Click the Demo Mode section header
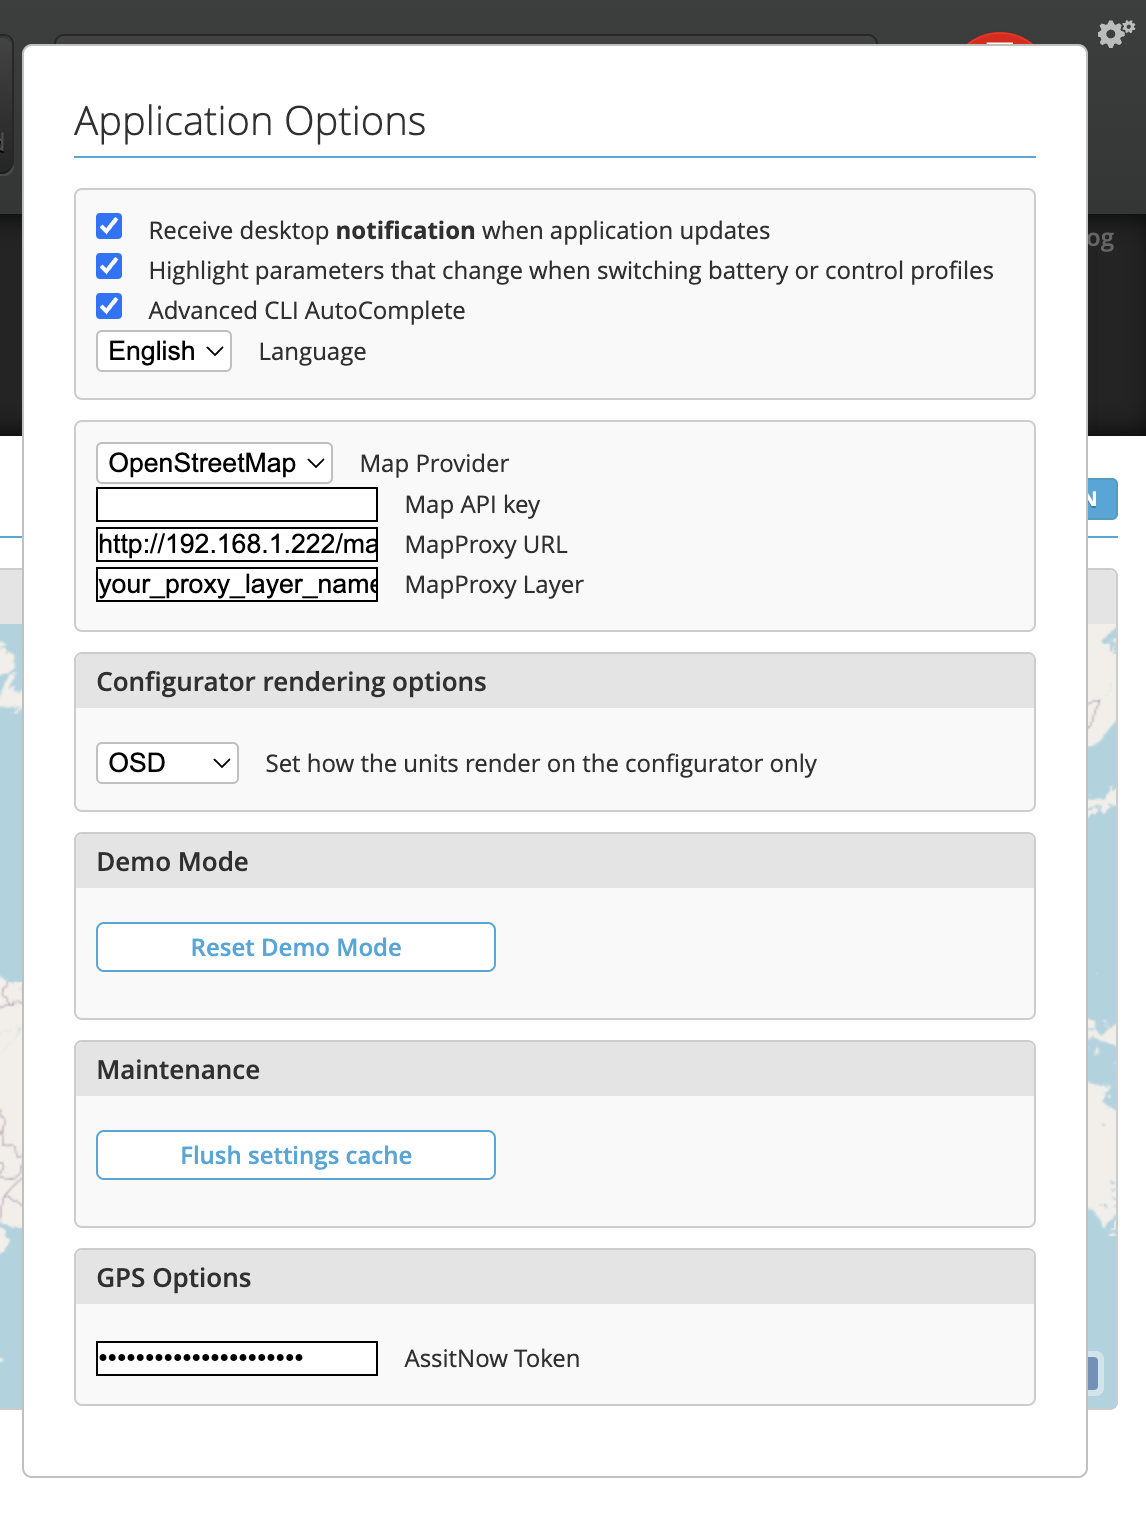The width and height of the screenshot is (1146, 1520). click(x=555, y=861)
